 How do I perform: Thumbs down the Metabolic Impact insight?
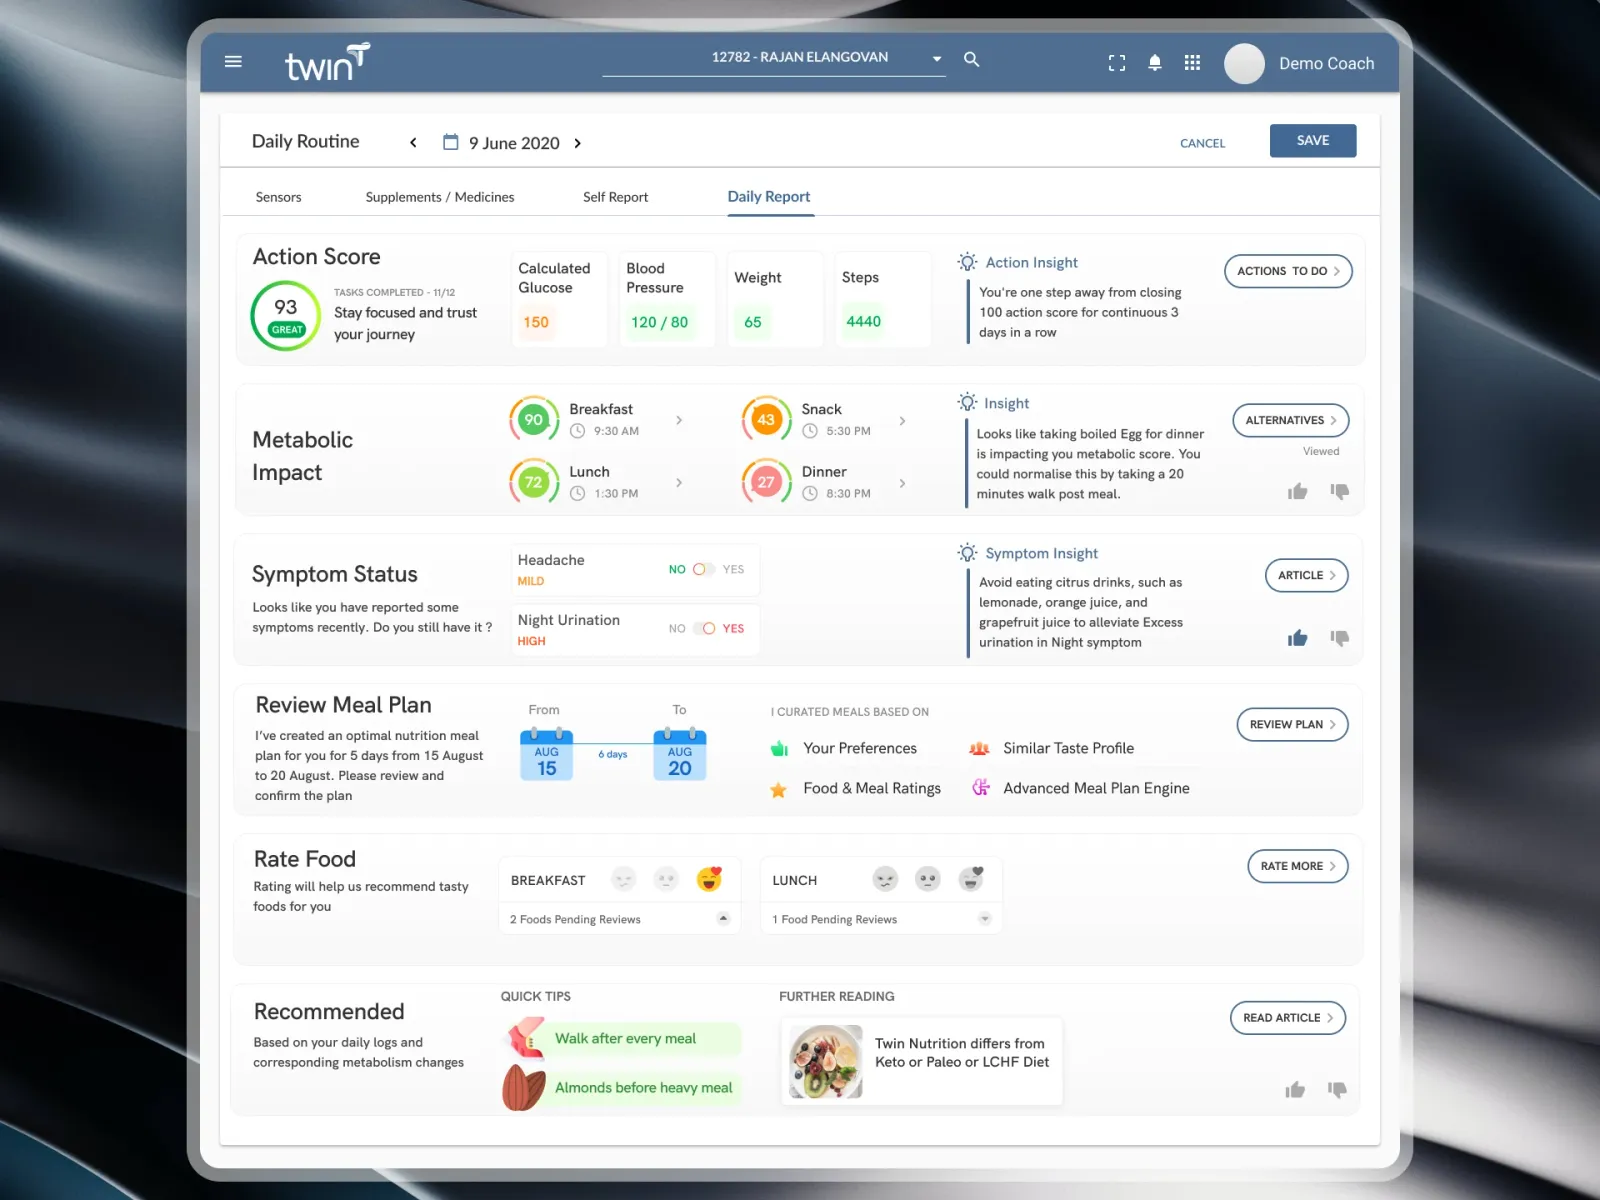[x=1340, y=491]
